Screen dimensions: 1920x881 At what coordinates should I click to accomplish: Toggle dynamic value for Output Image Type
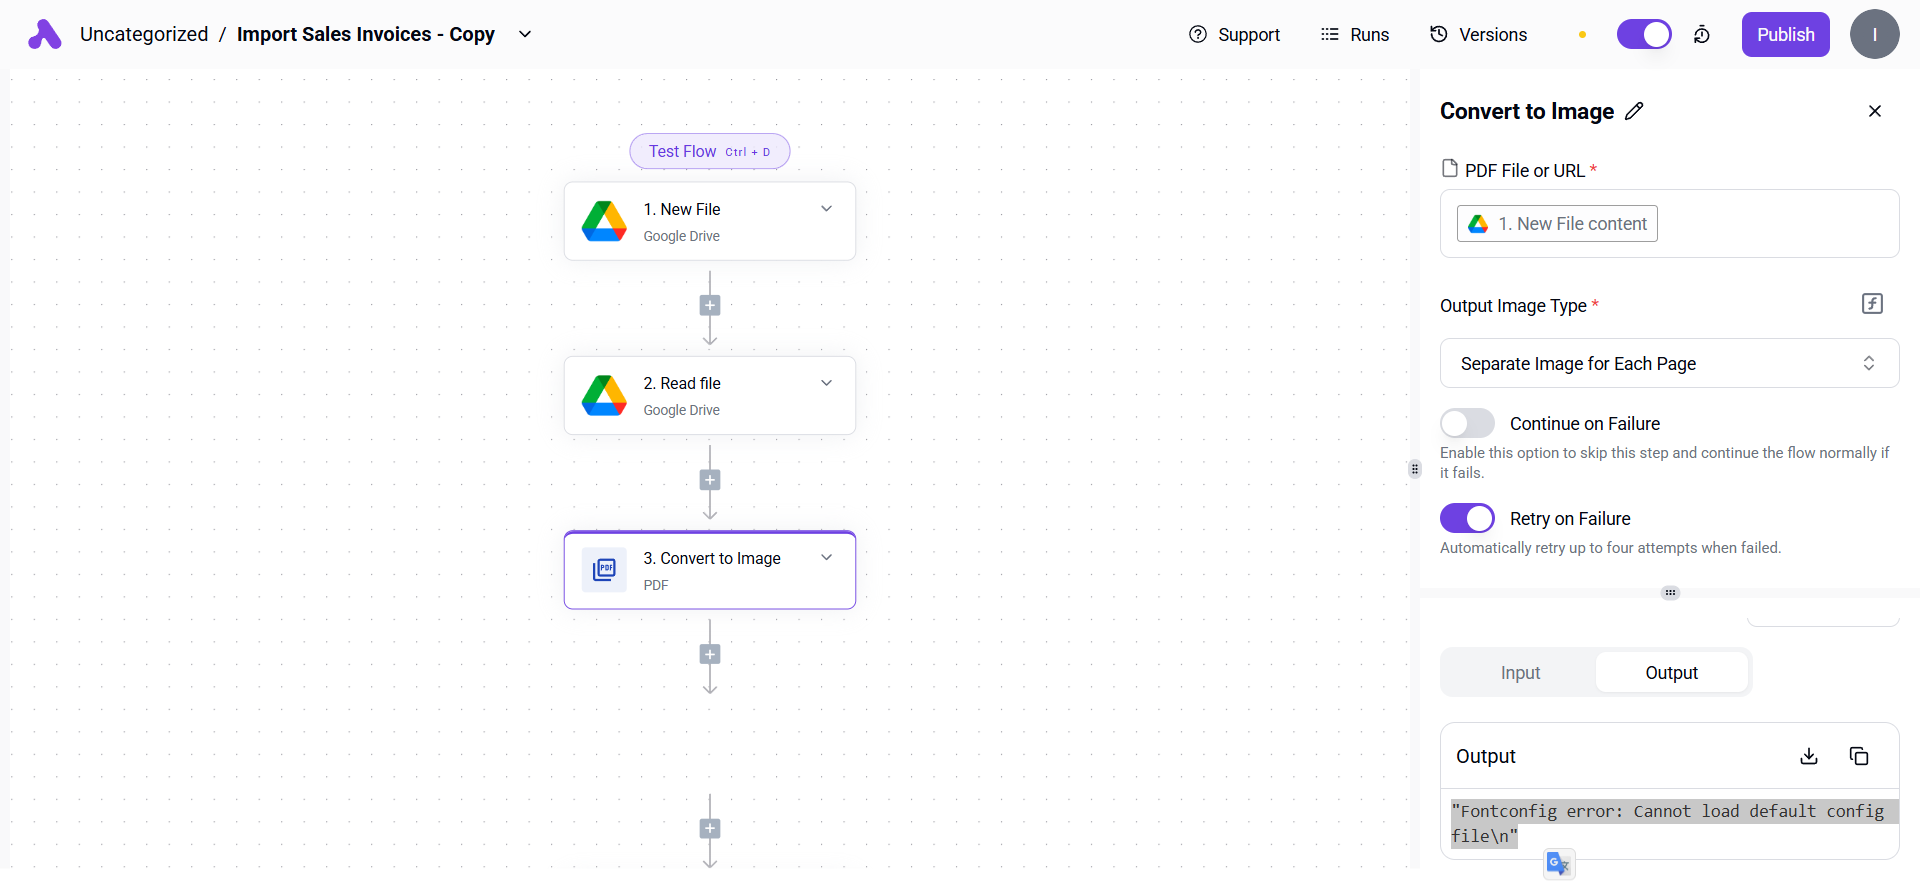1872,304
